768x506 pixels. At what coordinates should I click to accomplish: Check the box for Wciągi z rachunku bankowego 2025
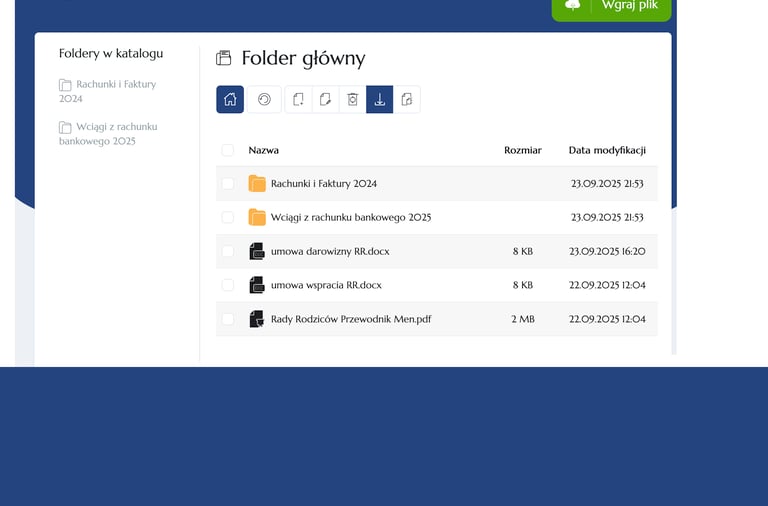pos(227,217)
